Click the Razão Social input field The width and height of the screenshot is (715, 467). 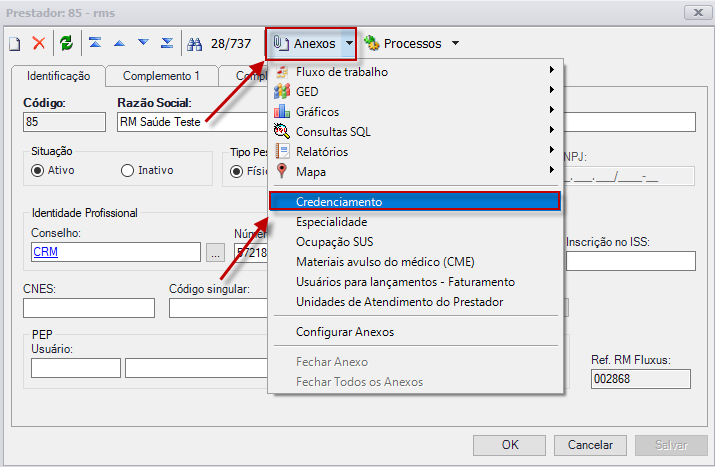coord(192,122)
